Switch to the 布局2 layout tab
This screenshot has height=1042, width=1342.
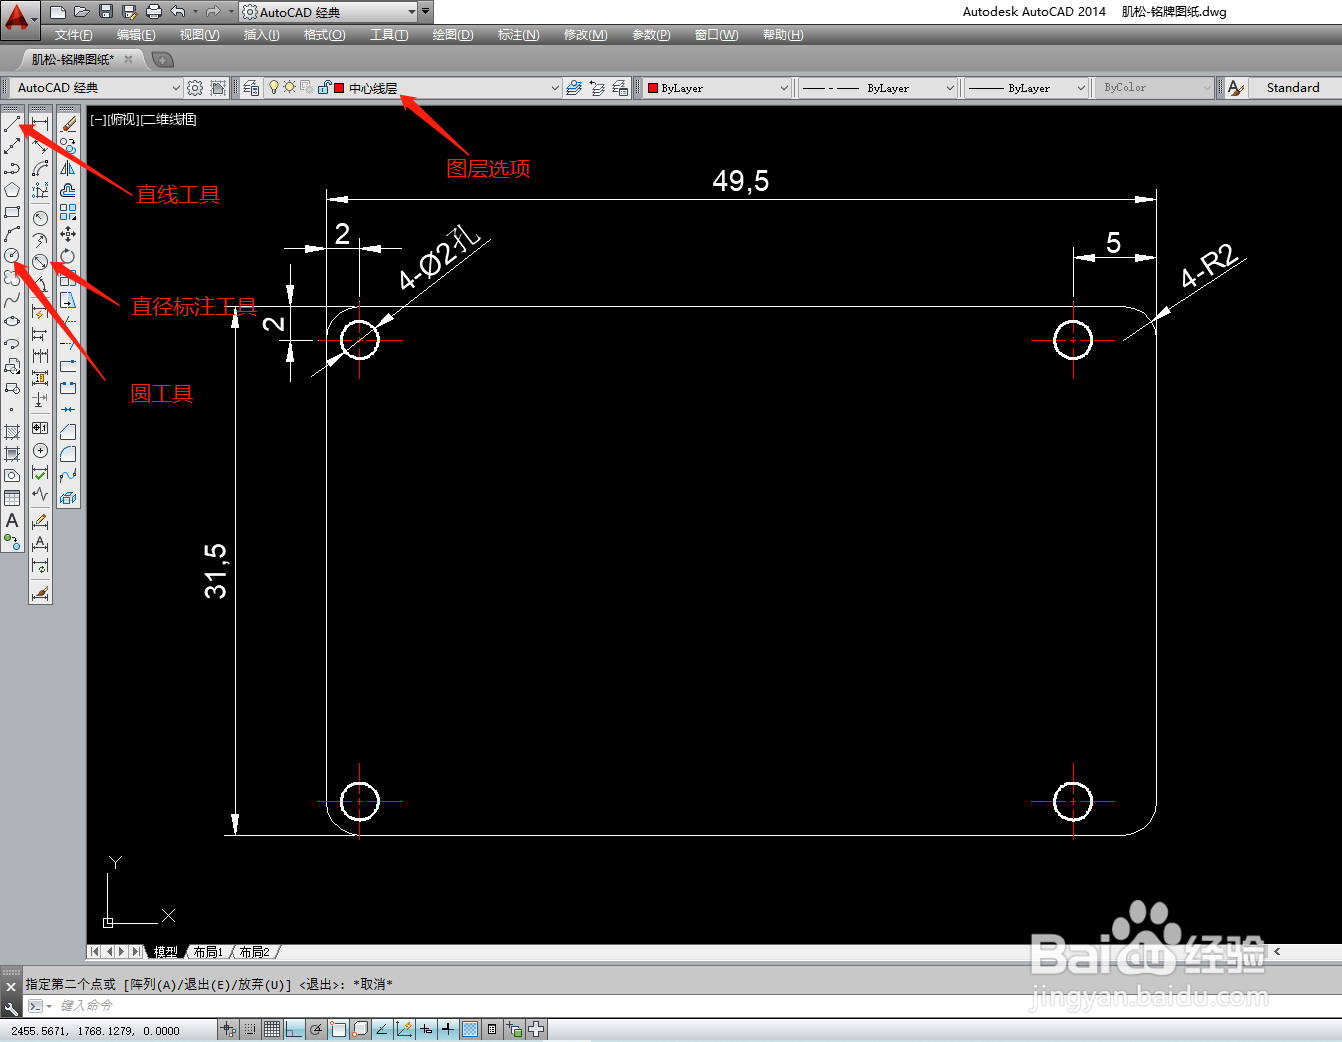coord(254,952)
